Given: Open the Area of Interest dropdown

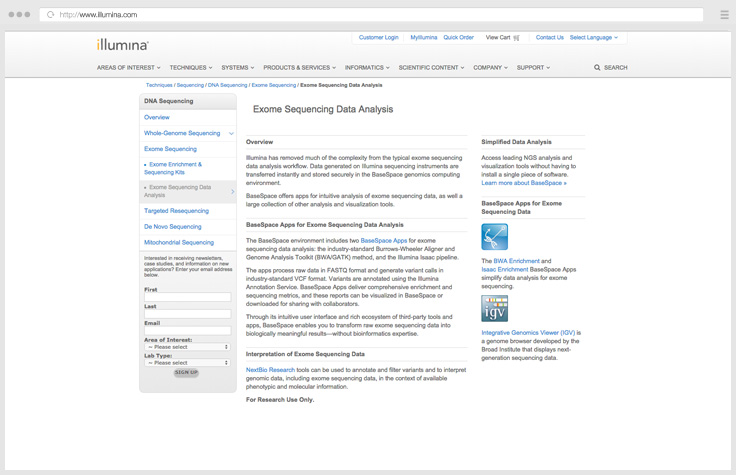Looking at the screenshot, I should pos(187,347).
